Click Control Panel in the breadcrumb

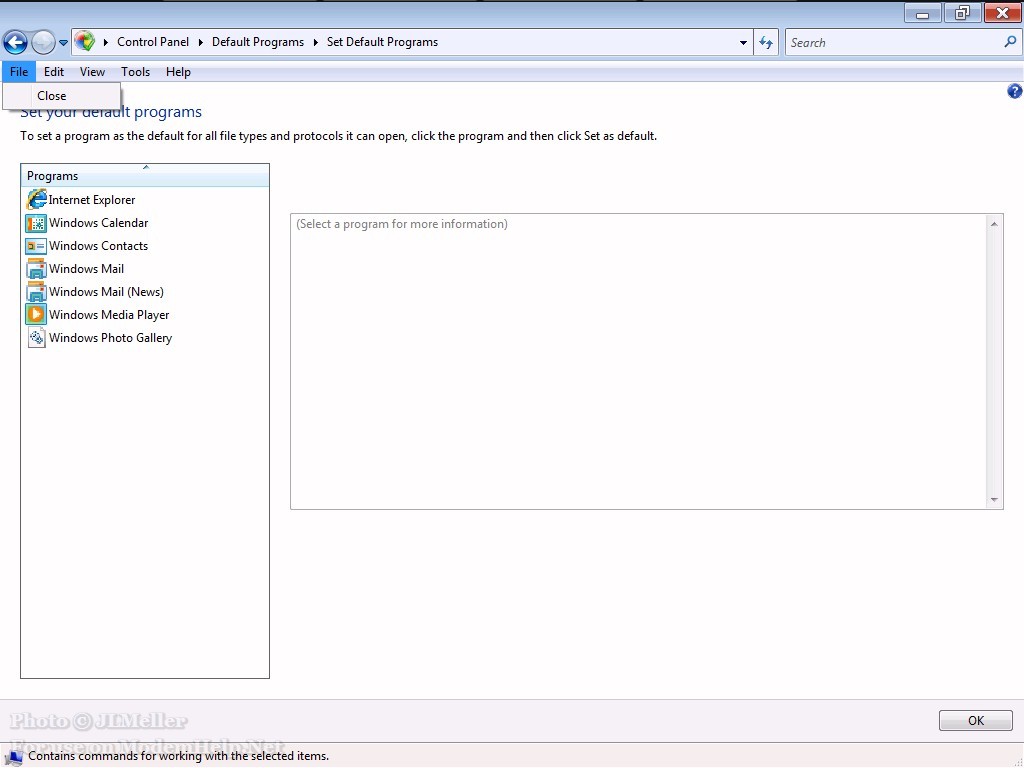click(x=153, y=42)
